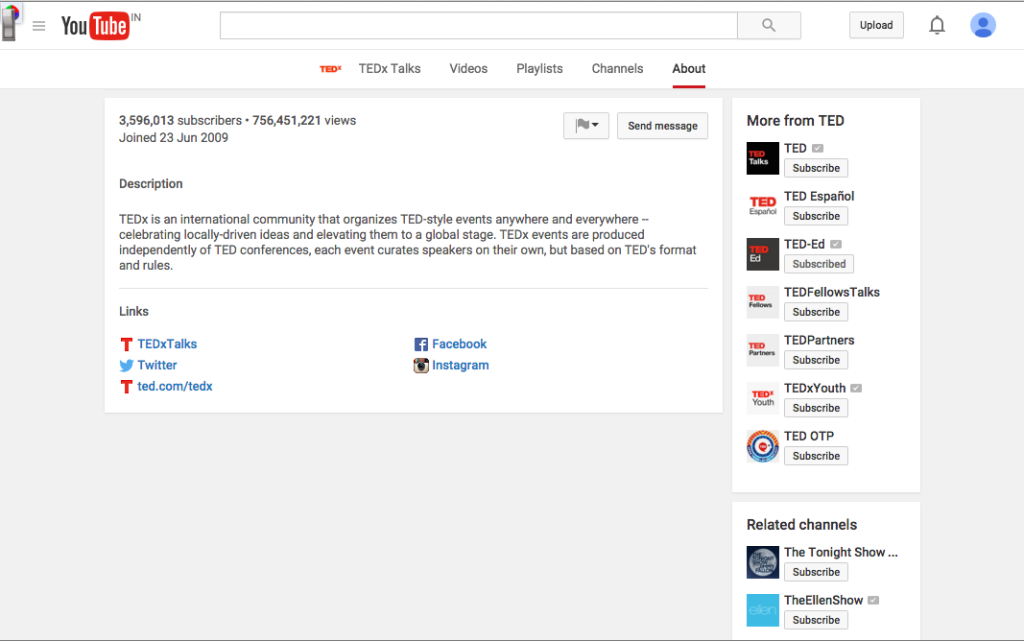Open the TED OTP channel thumbnail
This screenshot has width=1024, height=641.
click(763, 446)
